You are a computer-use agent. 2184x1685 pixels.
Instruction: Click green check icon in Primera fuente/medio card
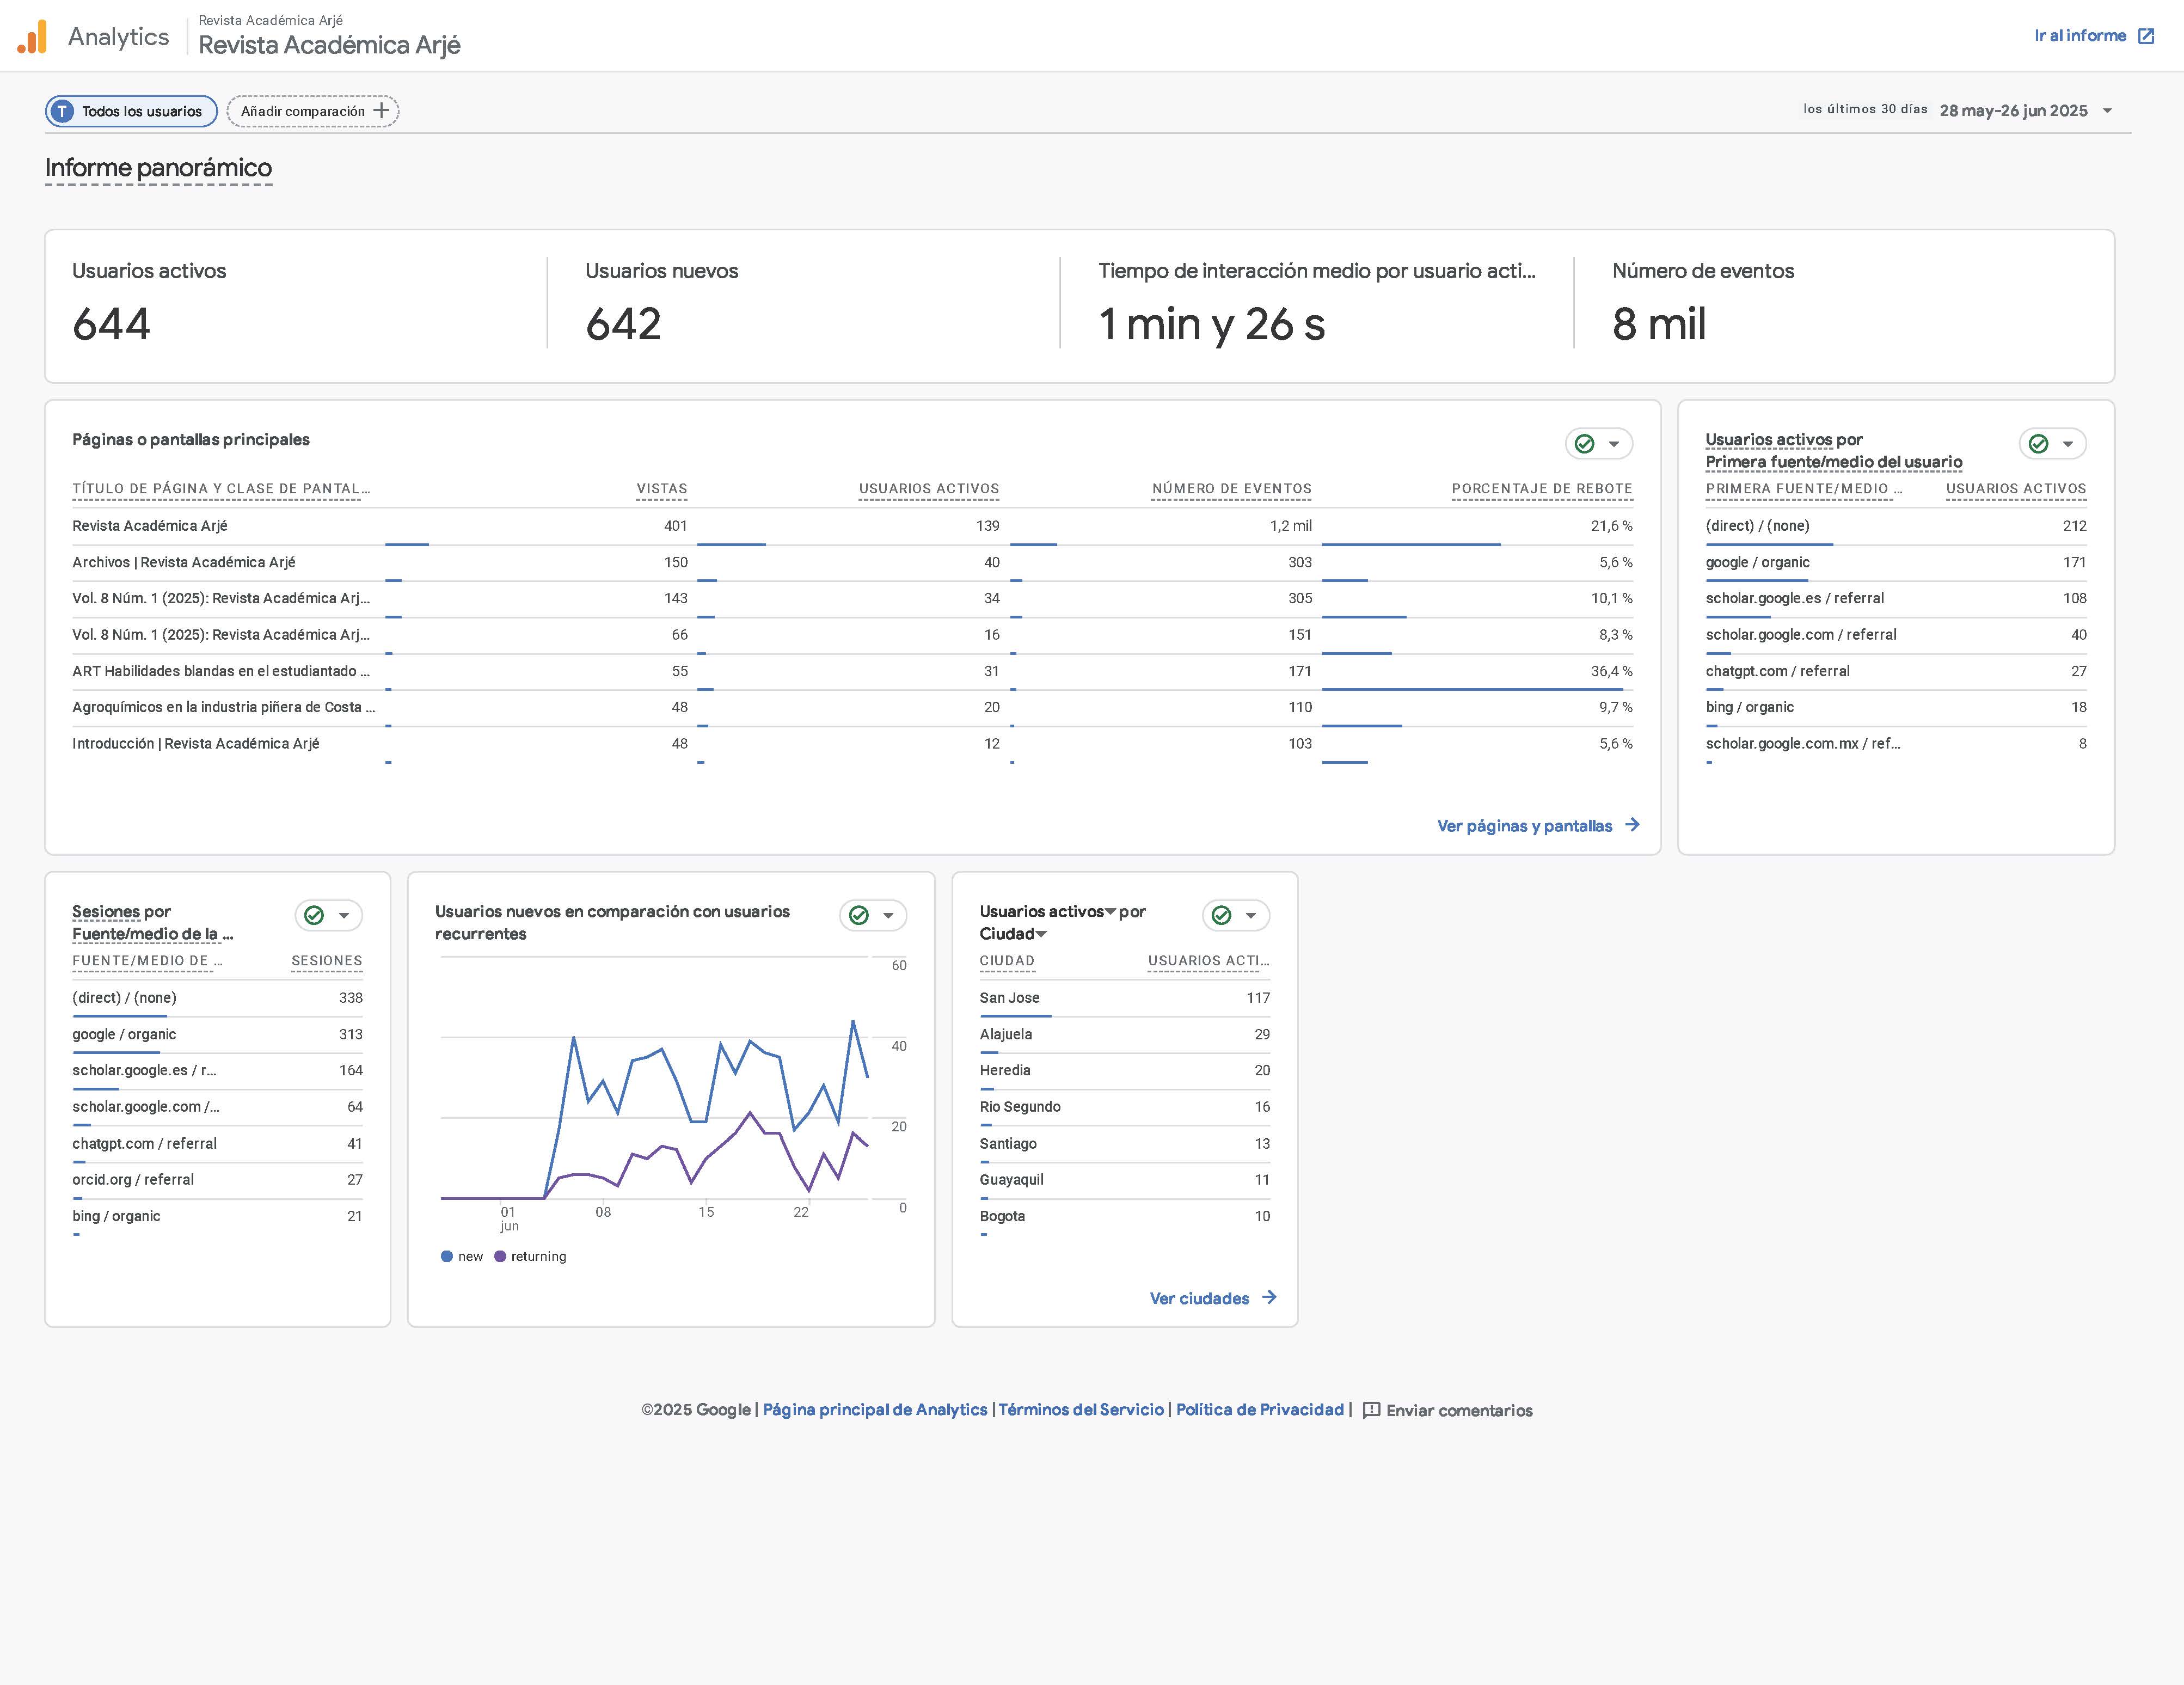coord(2038,444)
